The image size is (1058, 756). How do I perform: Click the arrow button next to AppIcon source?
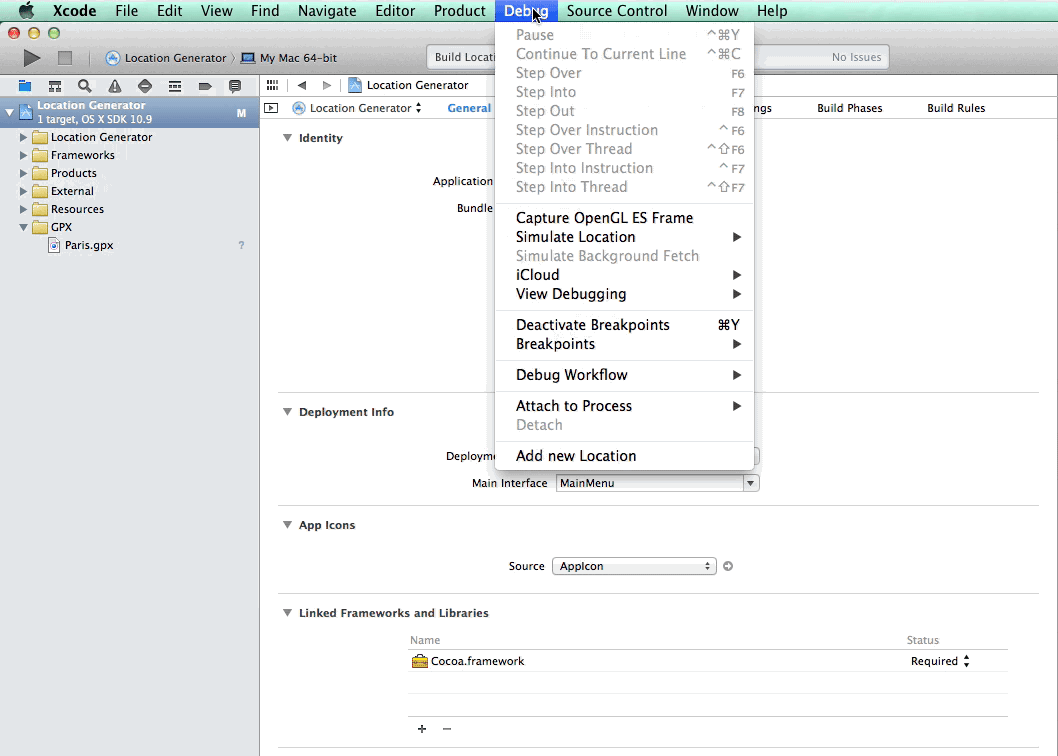click(728, 566)
